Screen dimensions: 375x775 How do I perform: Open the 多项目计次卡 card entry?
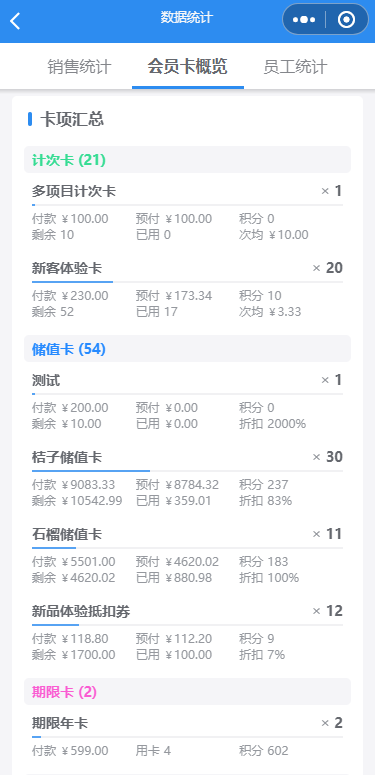(187, 212)
